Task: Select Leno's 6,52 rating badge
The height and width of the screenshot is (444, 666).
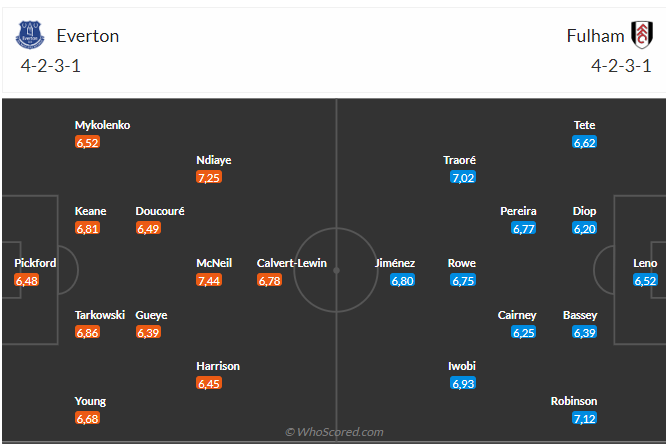Action: [x=645, y=281]
